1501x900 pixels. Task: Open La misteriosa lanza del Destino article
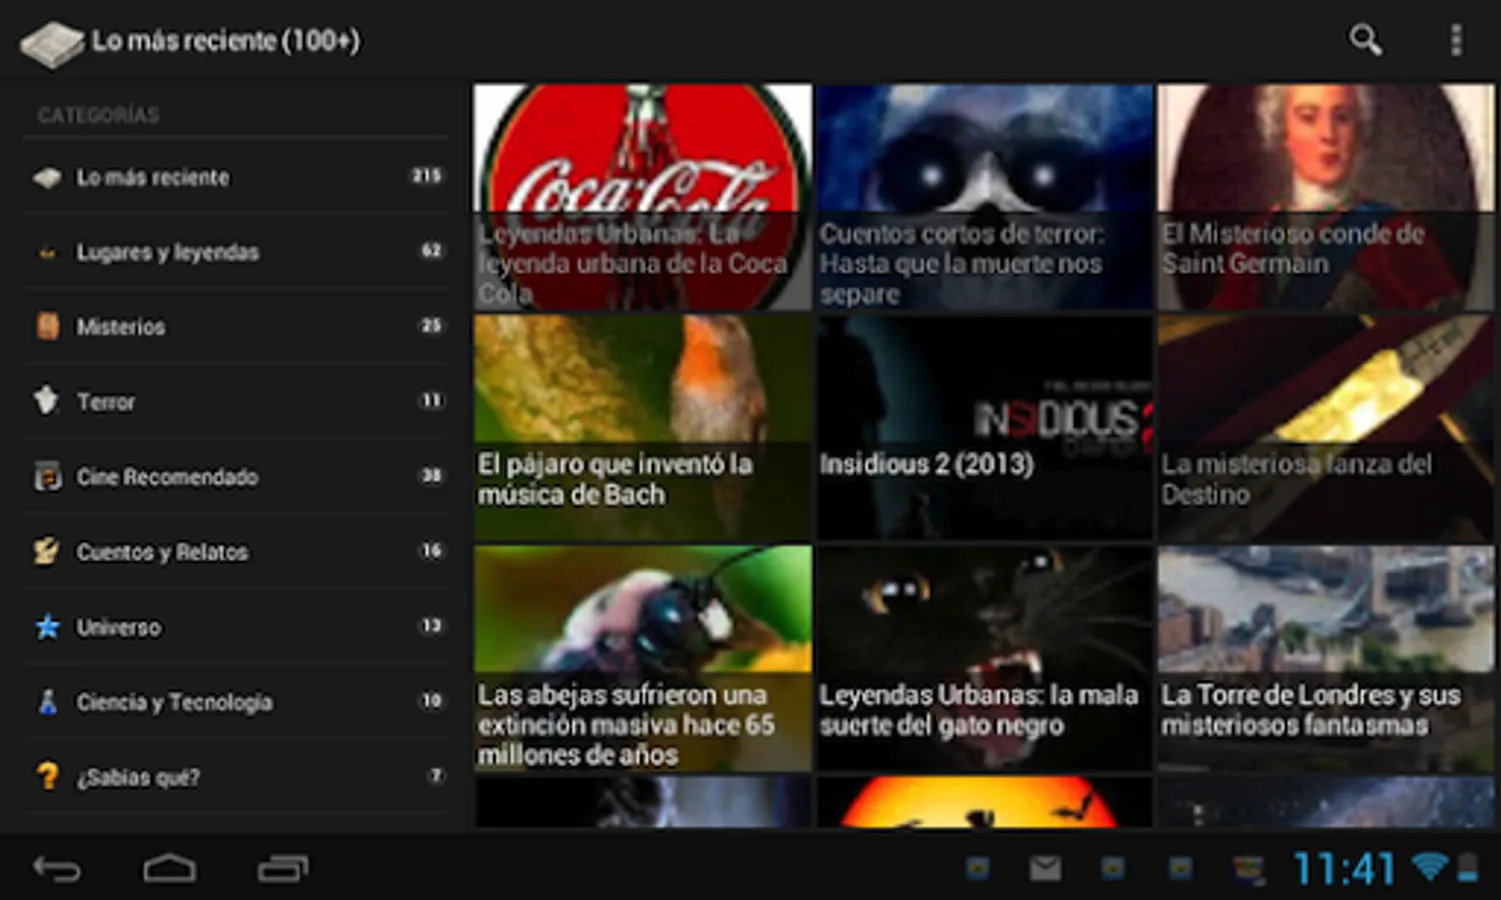[1326, 428]
